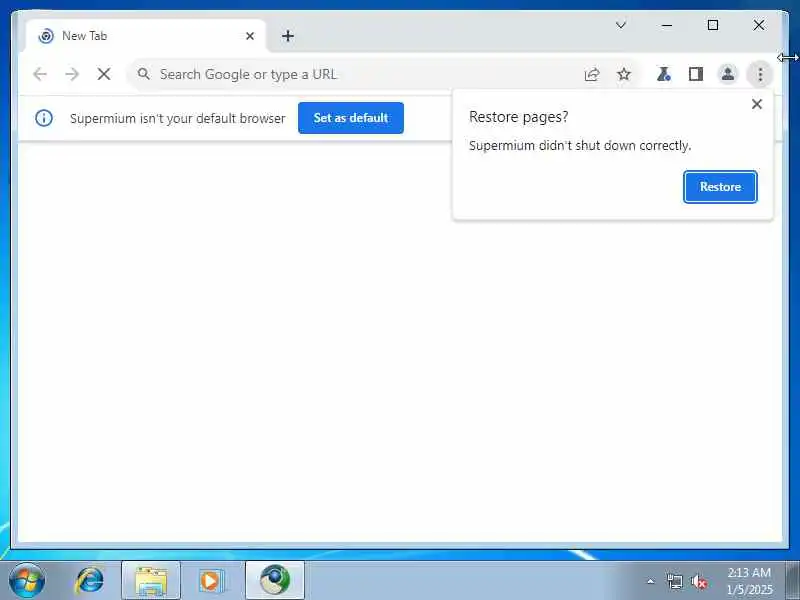
Task: Open the experiments flask icon
Action: (663, 74)
